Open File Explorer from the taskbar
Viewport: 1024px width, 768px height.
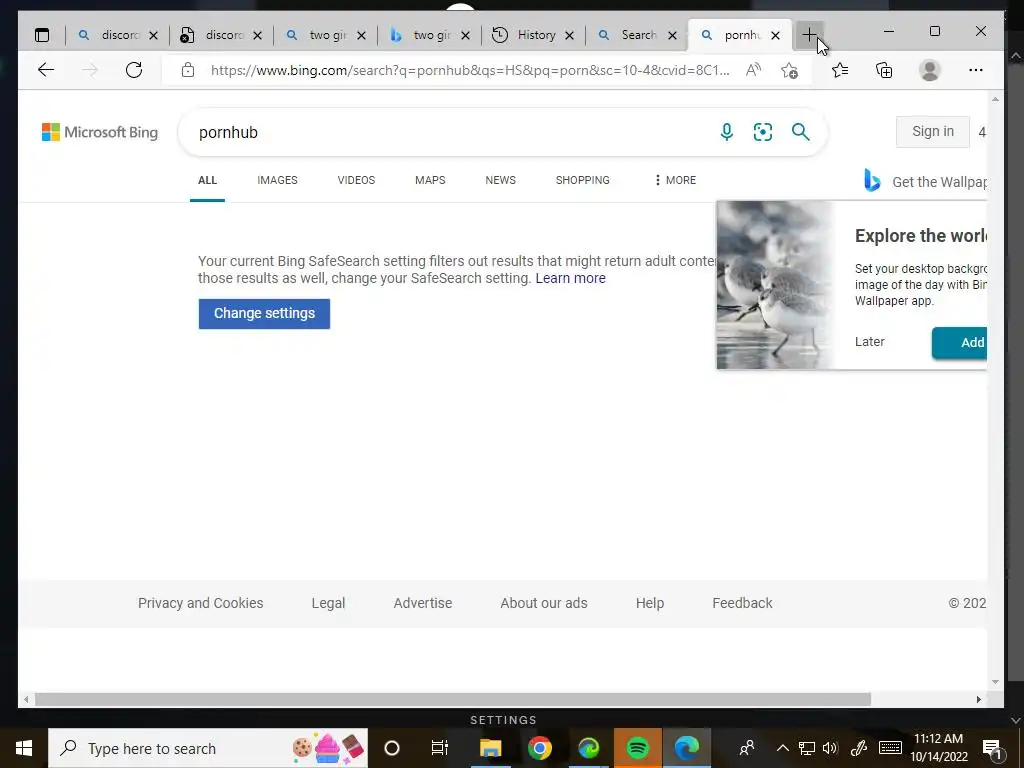(490, 748)
